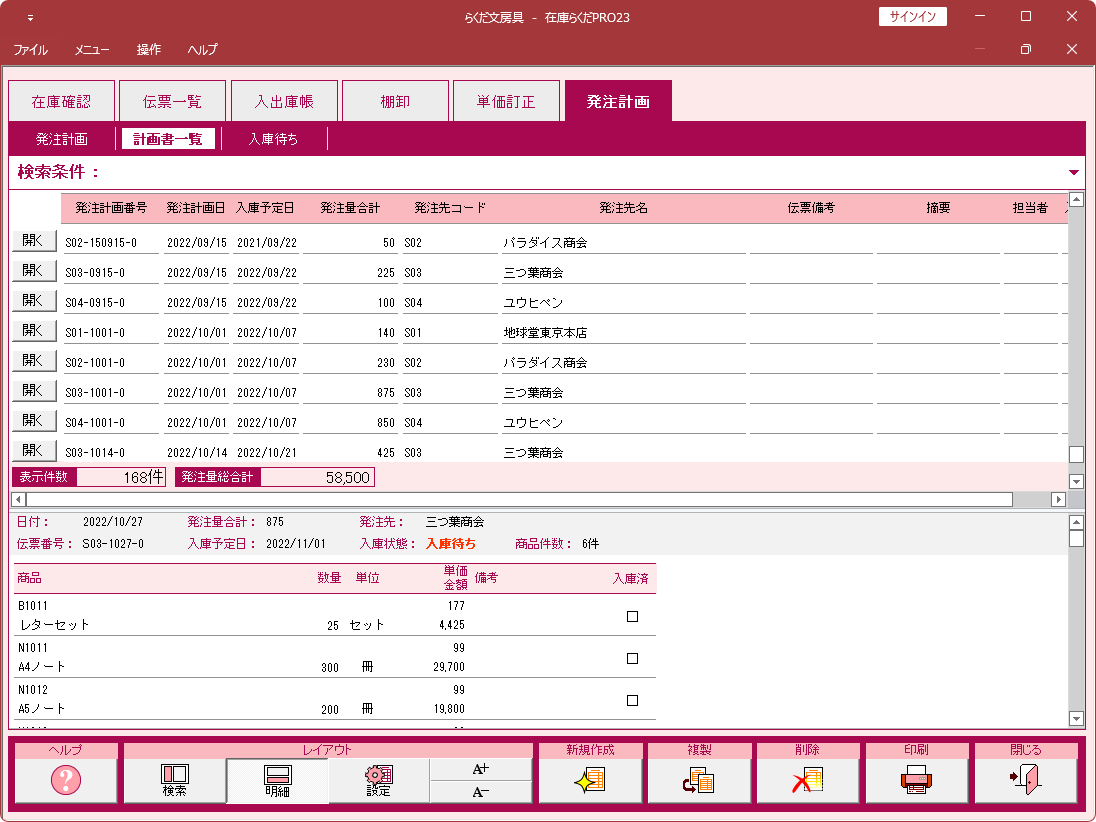Click detail pane scrollbar up arrow

click(1076, 522)
